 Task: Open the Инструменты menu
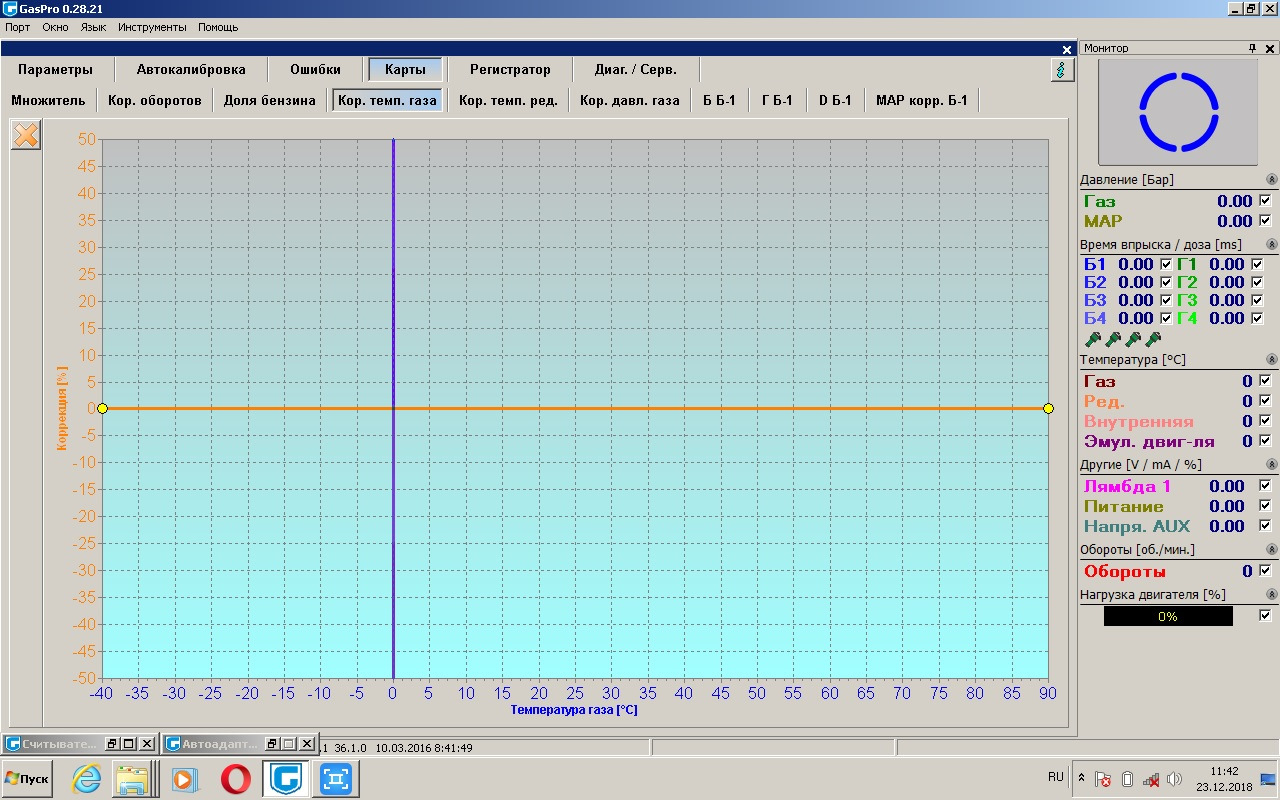click(x=152, y=27)
